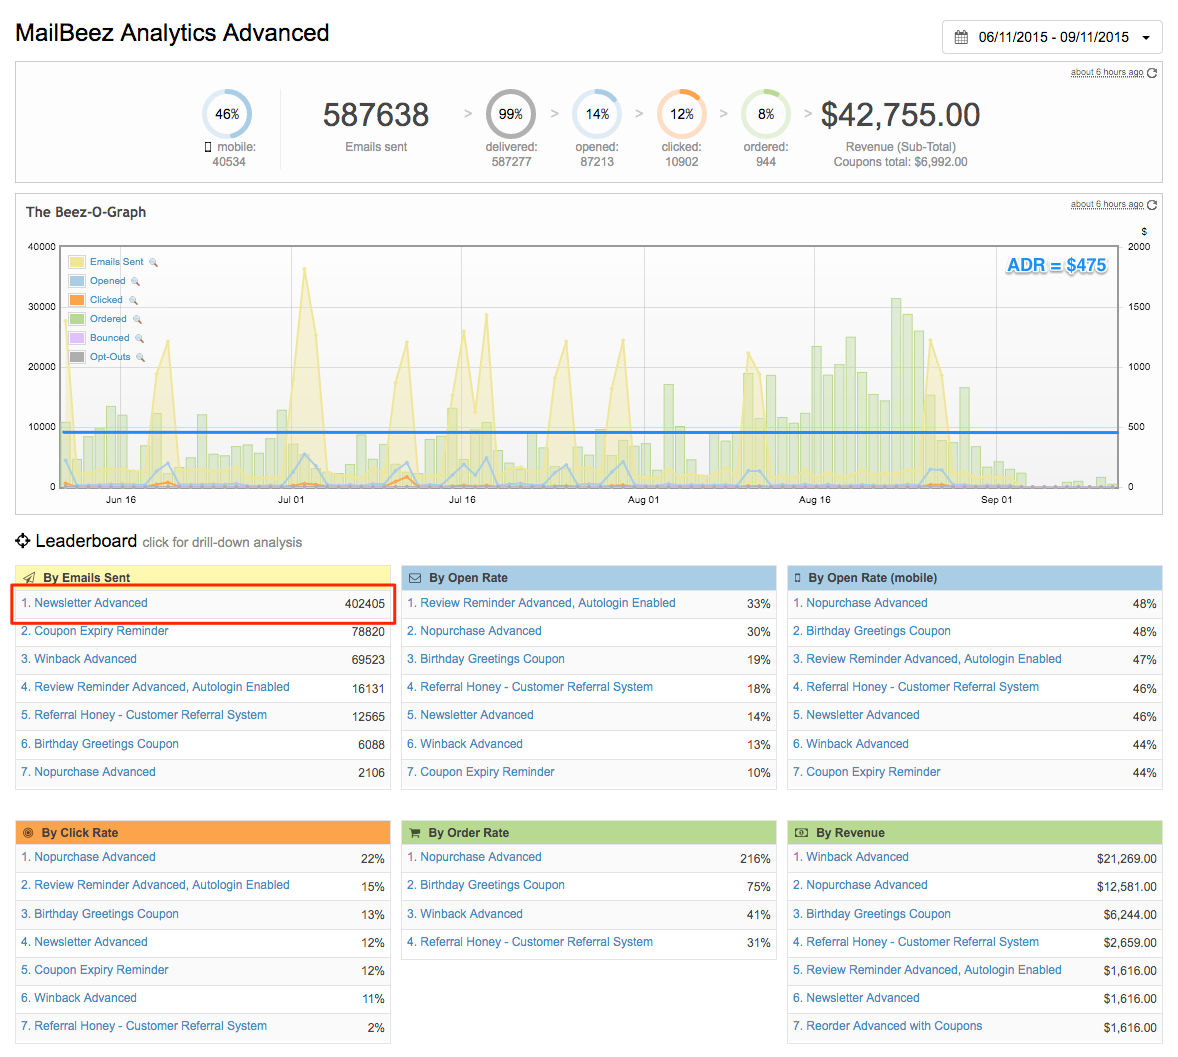
Task: Click envelope icon in By Open Rate header
Action: 415,578
